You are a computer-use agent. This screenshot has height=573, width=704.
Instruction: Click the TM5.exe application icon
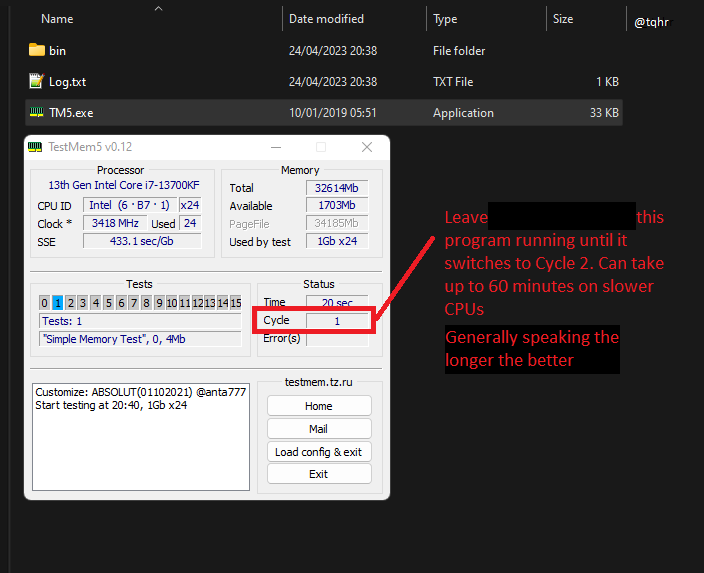pyautogui.click(x=37, y=113)
